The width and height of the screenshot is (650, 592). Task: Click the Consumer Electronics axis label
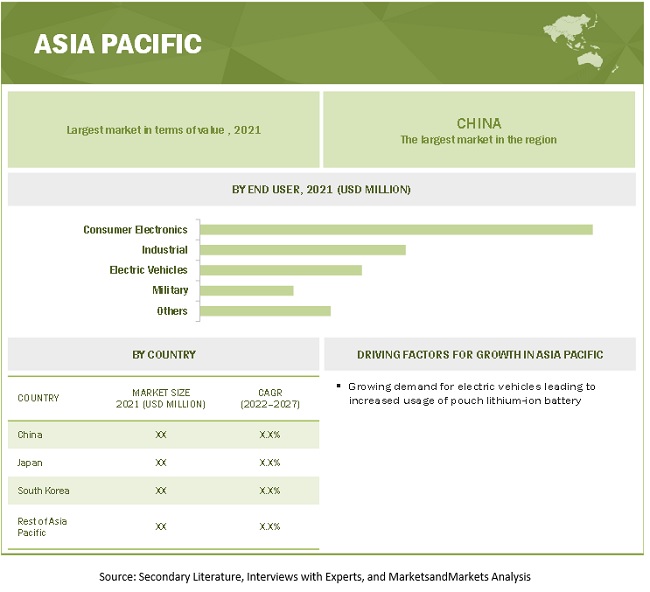pos(135,229)
